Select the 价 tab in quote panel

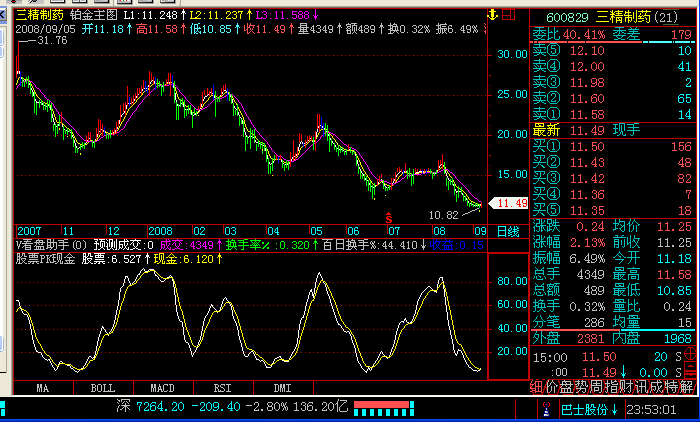[x=552, y=387]
